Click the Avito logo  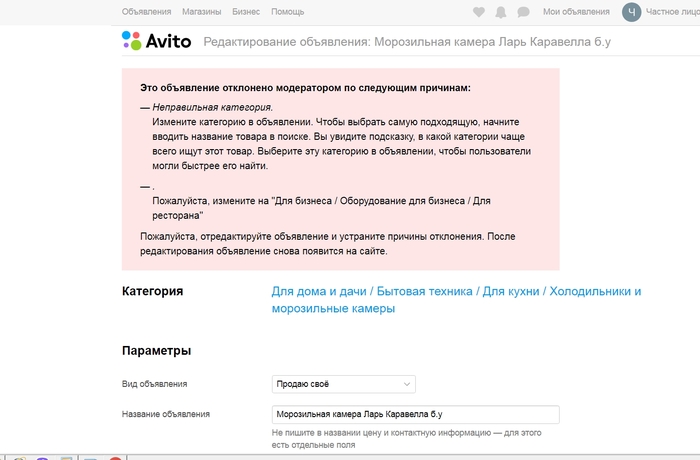point(156,41)
